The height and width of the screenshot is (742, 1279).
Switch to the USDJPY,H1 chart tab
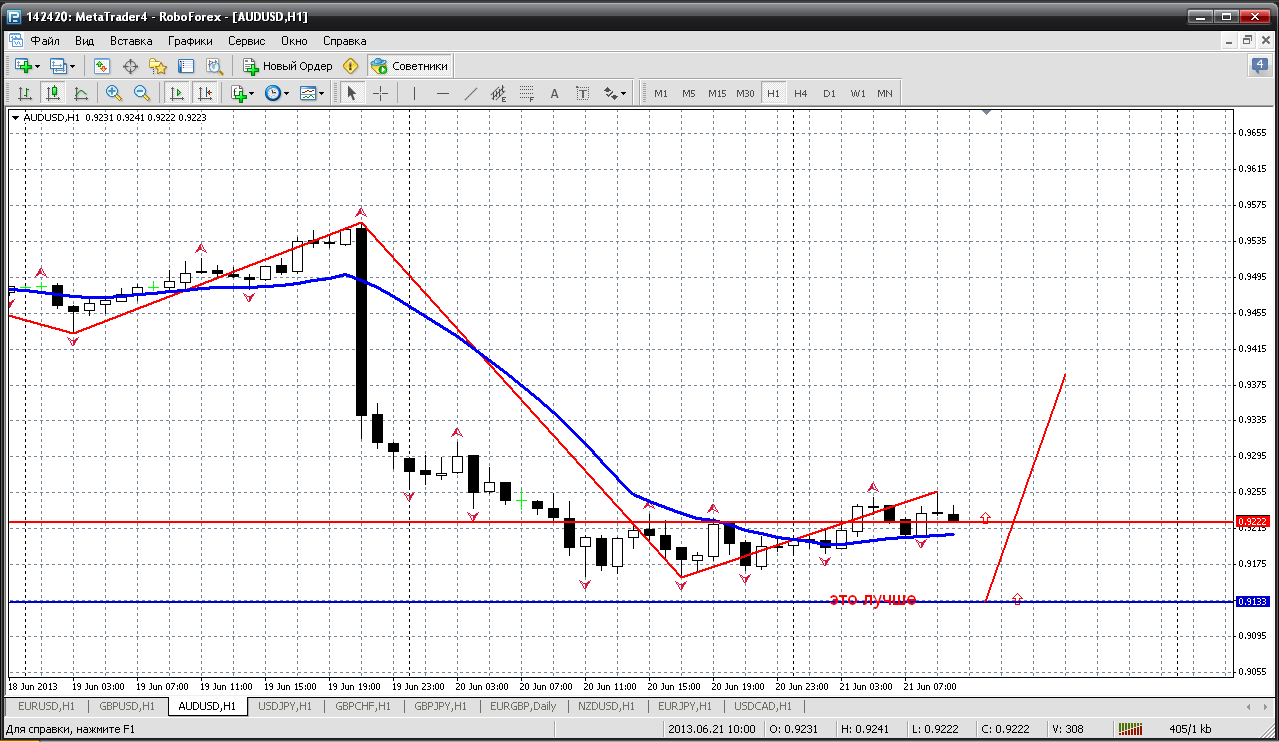pyautogui.click(x=285, y=706)
